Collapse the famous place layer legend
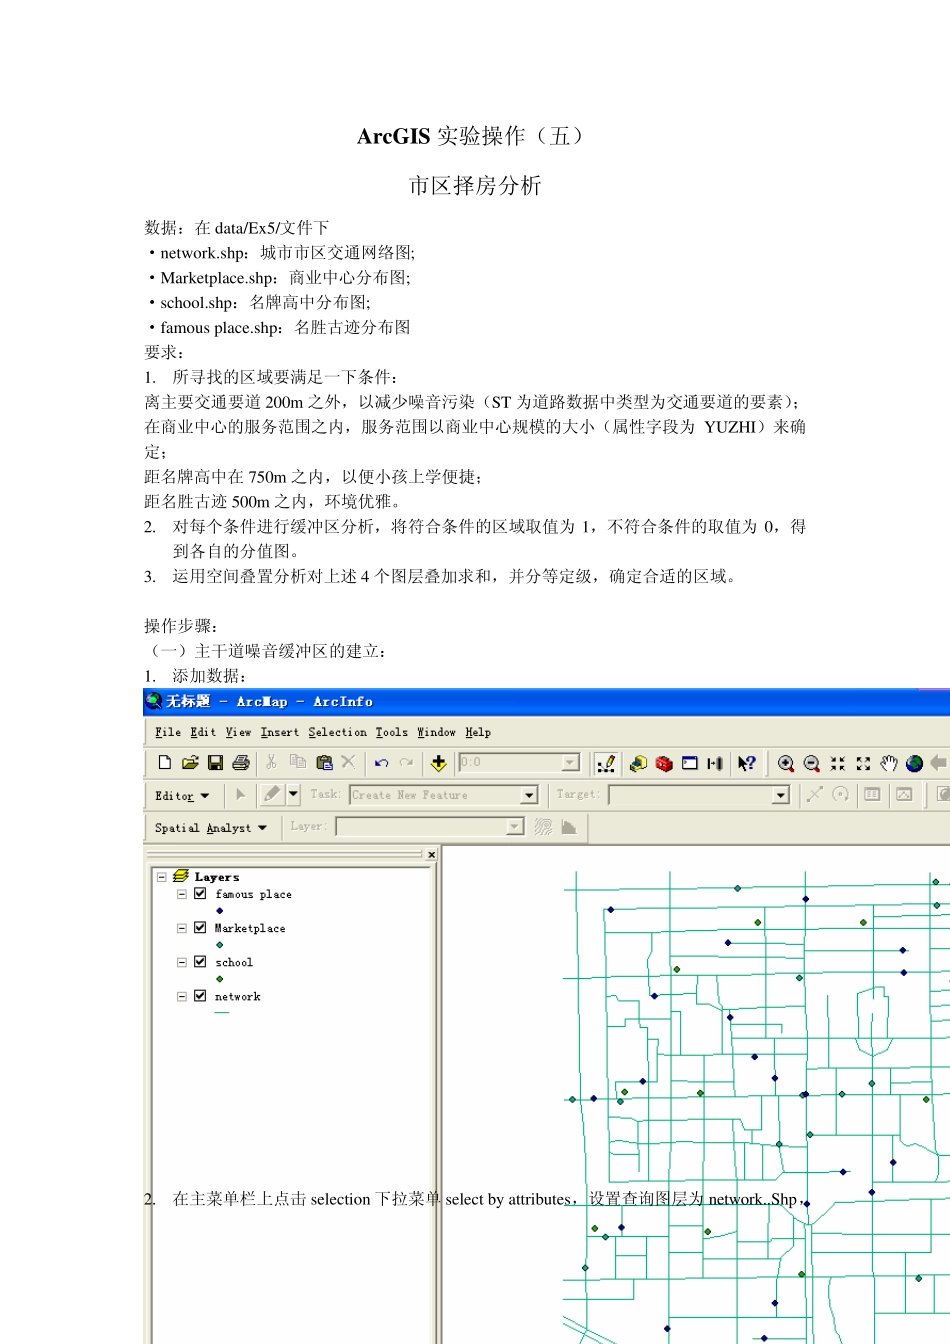 [182, 894]
